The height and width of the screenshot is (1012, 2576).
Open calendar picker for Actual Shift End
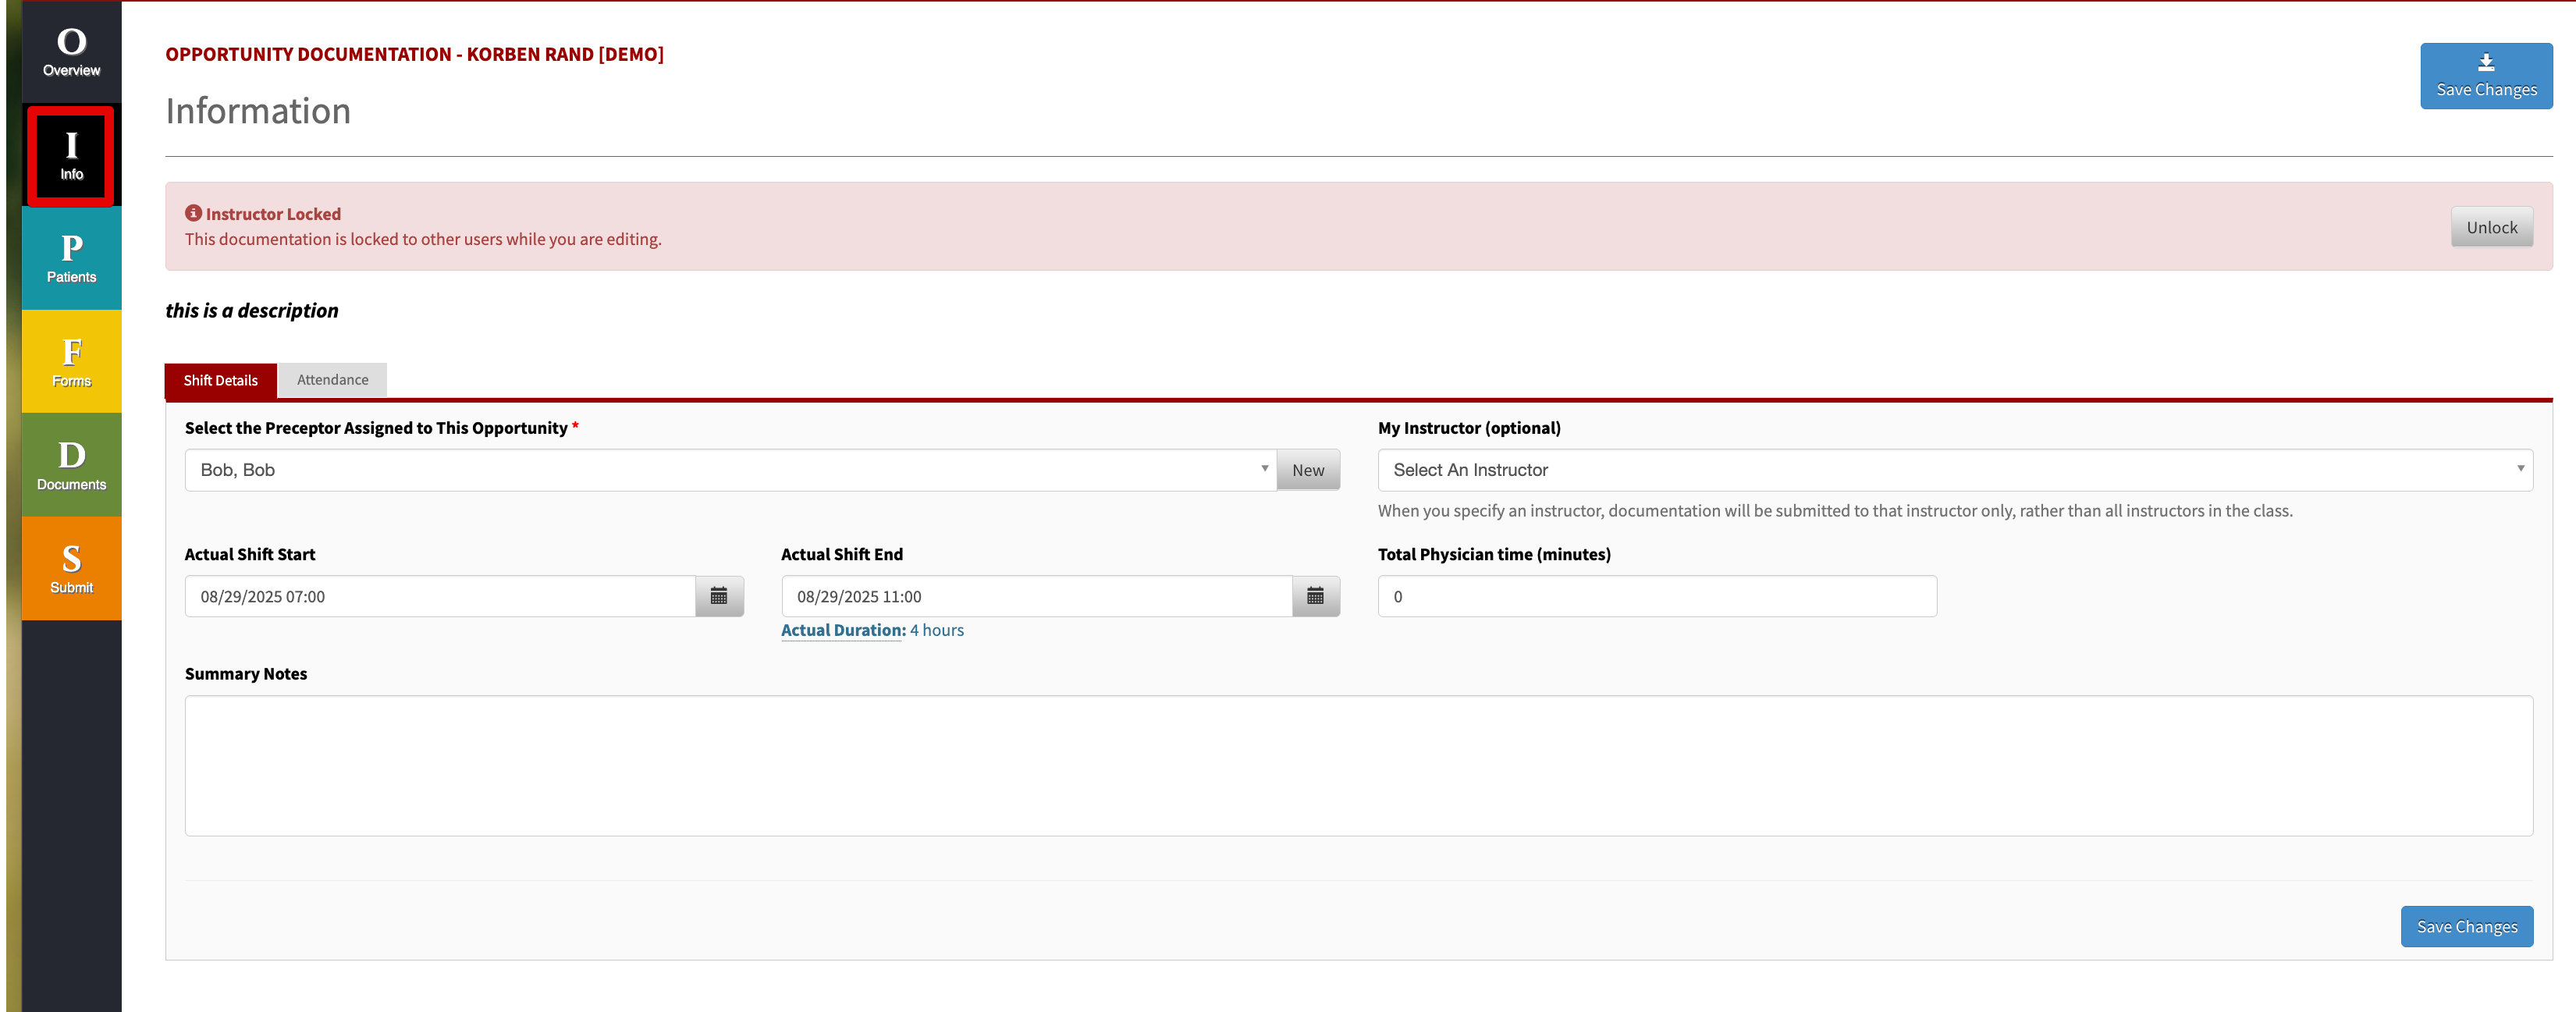[1315, 596]
